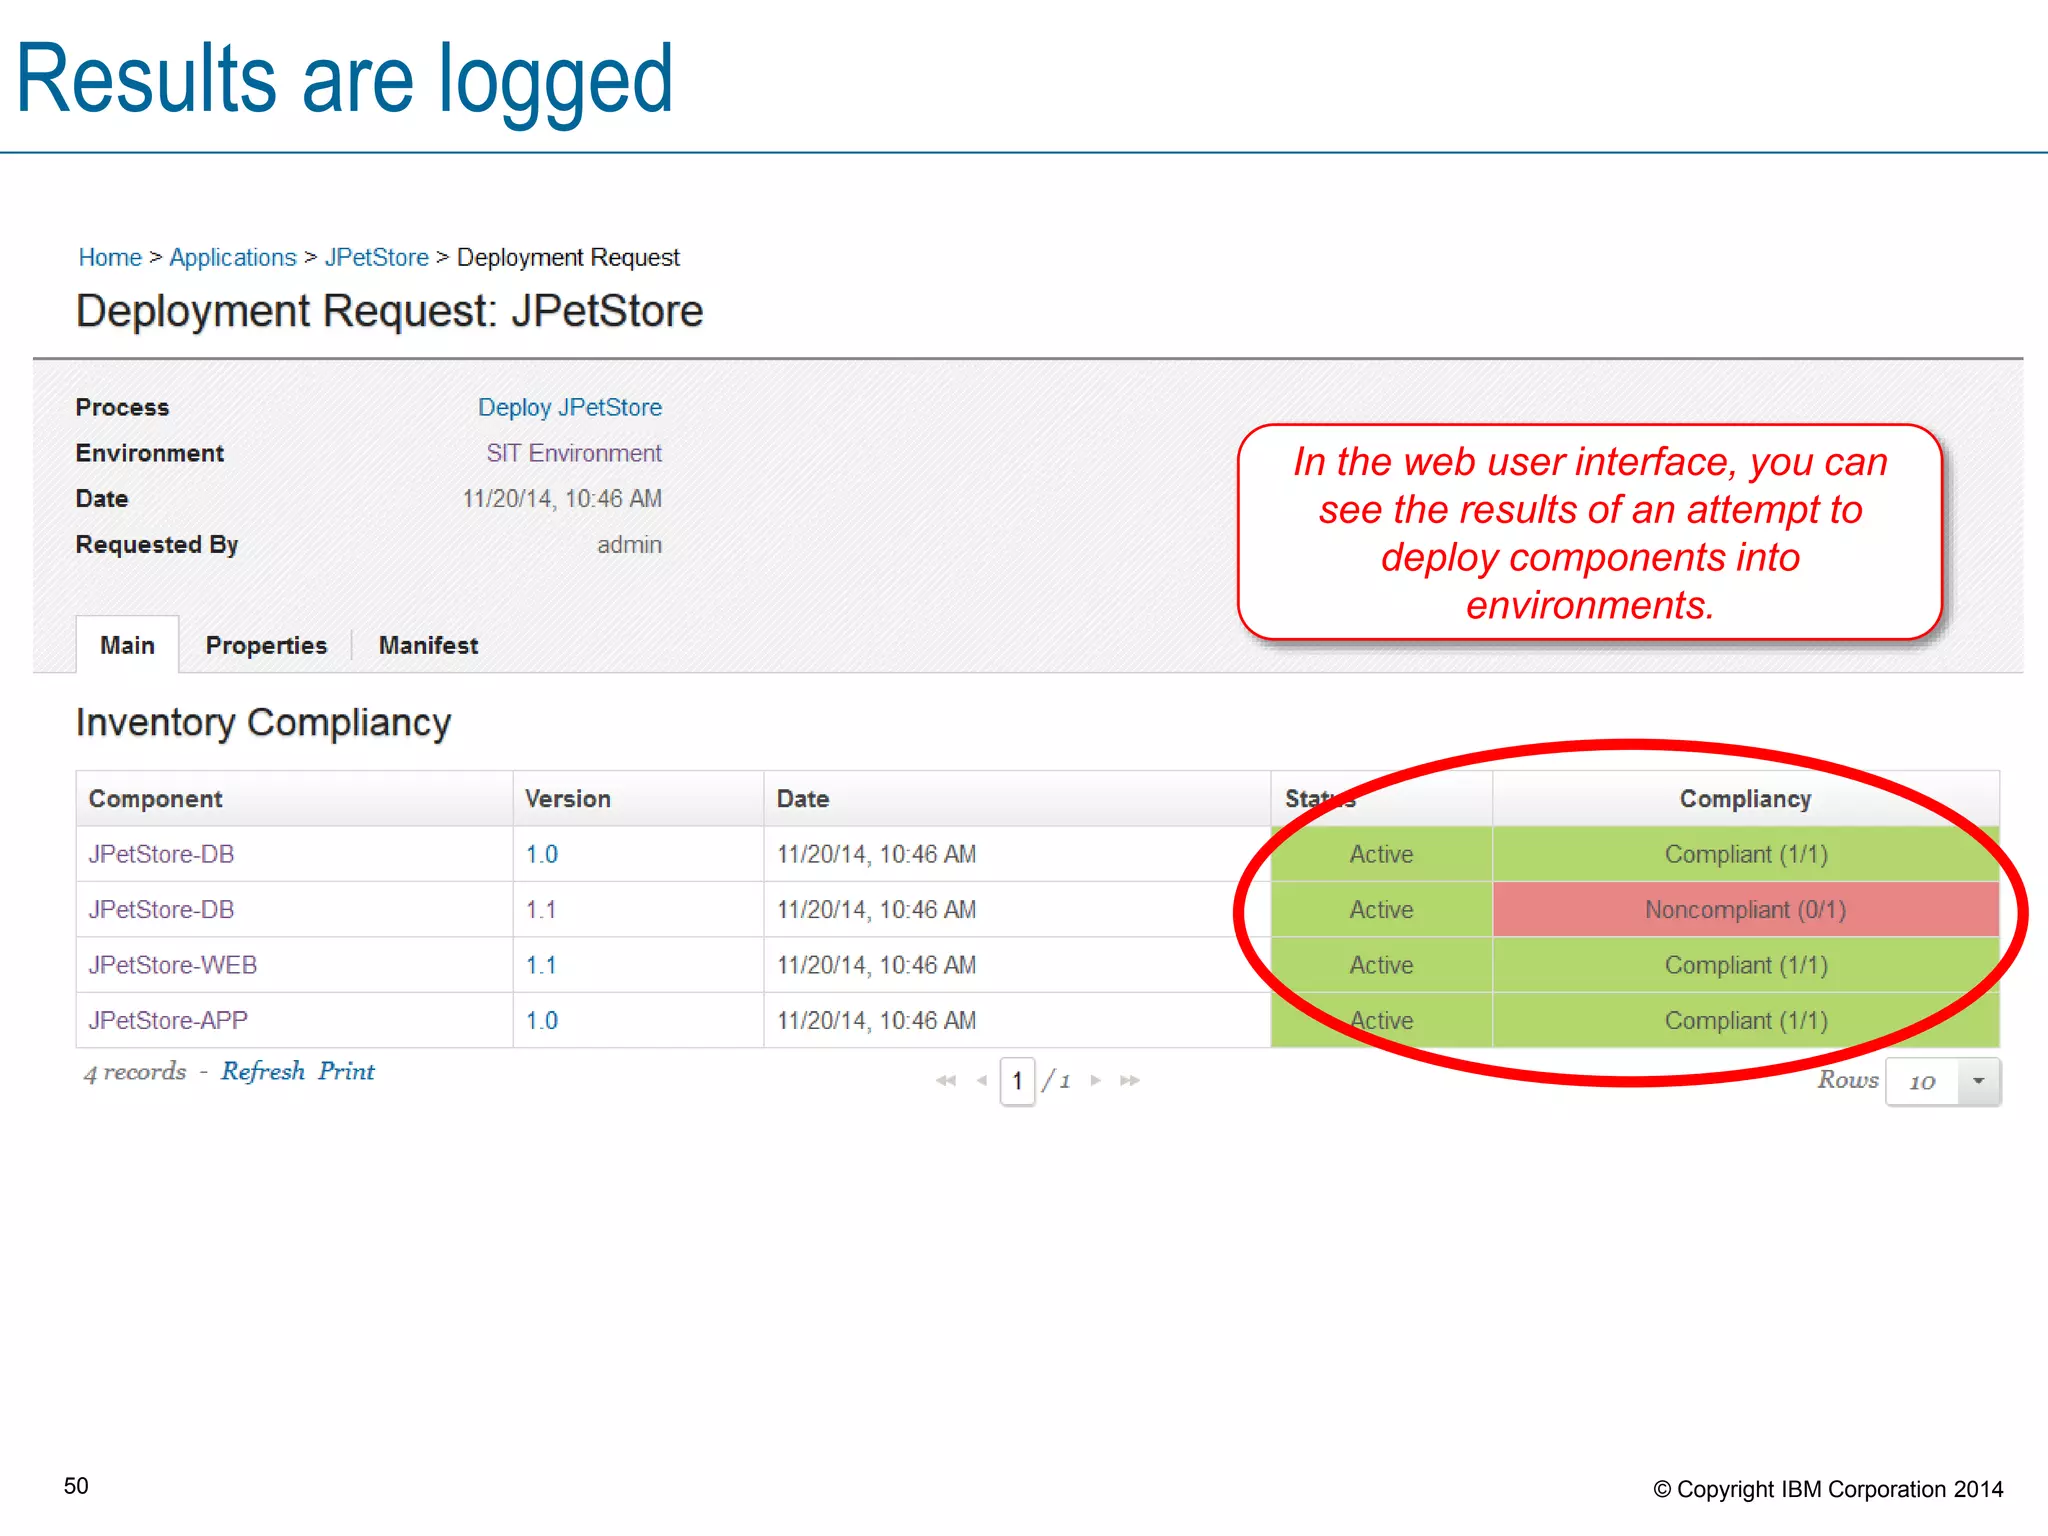The width and height of the screenshot is (2048, 1536).
Task: Click the page number input field
Action: tap(1017, 1081)
